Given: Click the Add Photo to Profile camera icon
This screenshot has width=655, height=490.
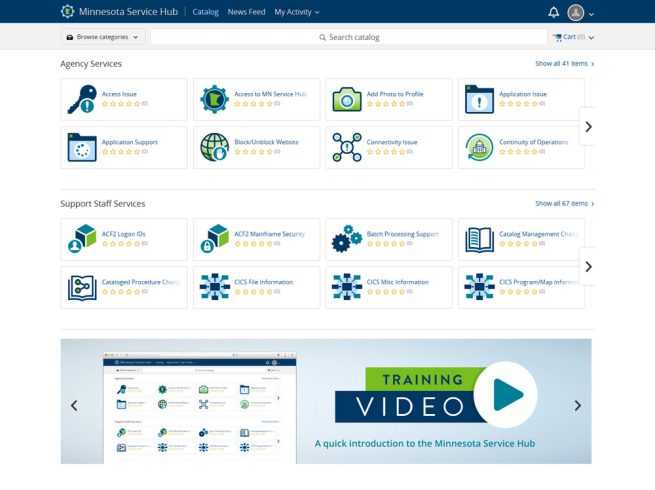Looking at the screenshot, I should pyautogui.click(x=347, y=99).
